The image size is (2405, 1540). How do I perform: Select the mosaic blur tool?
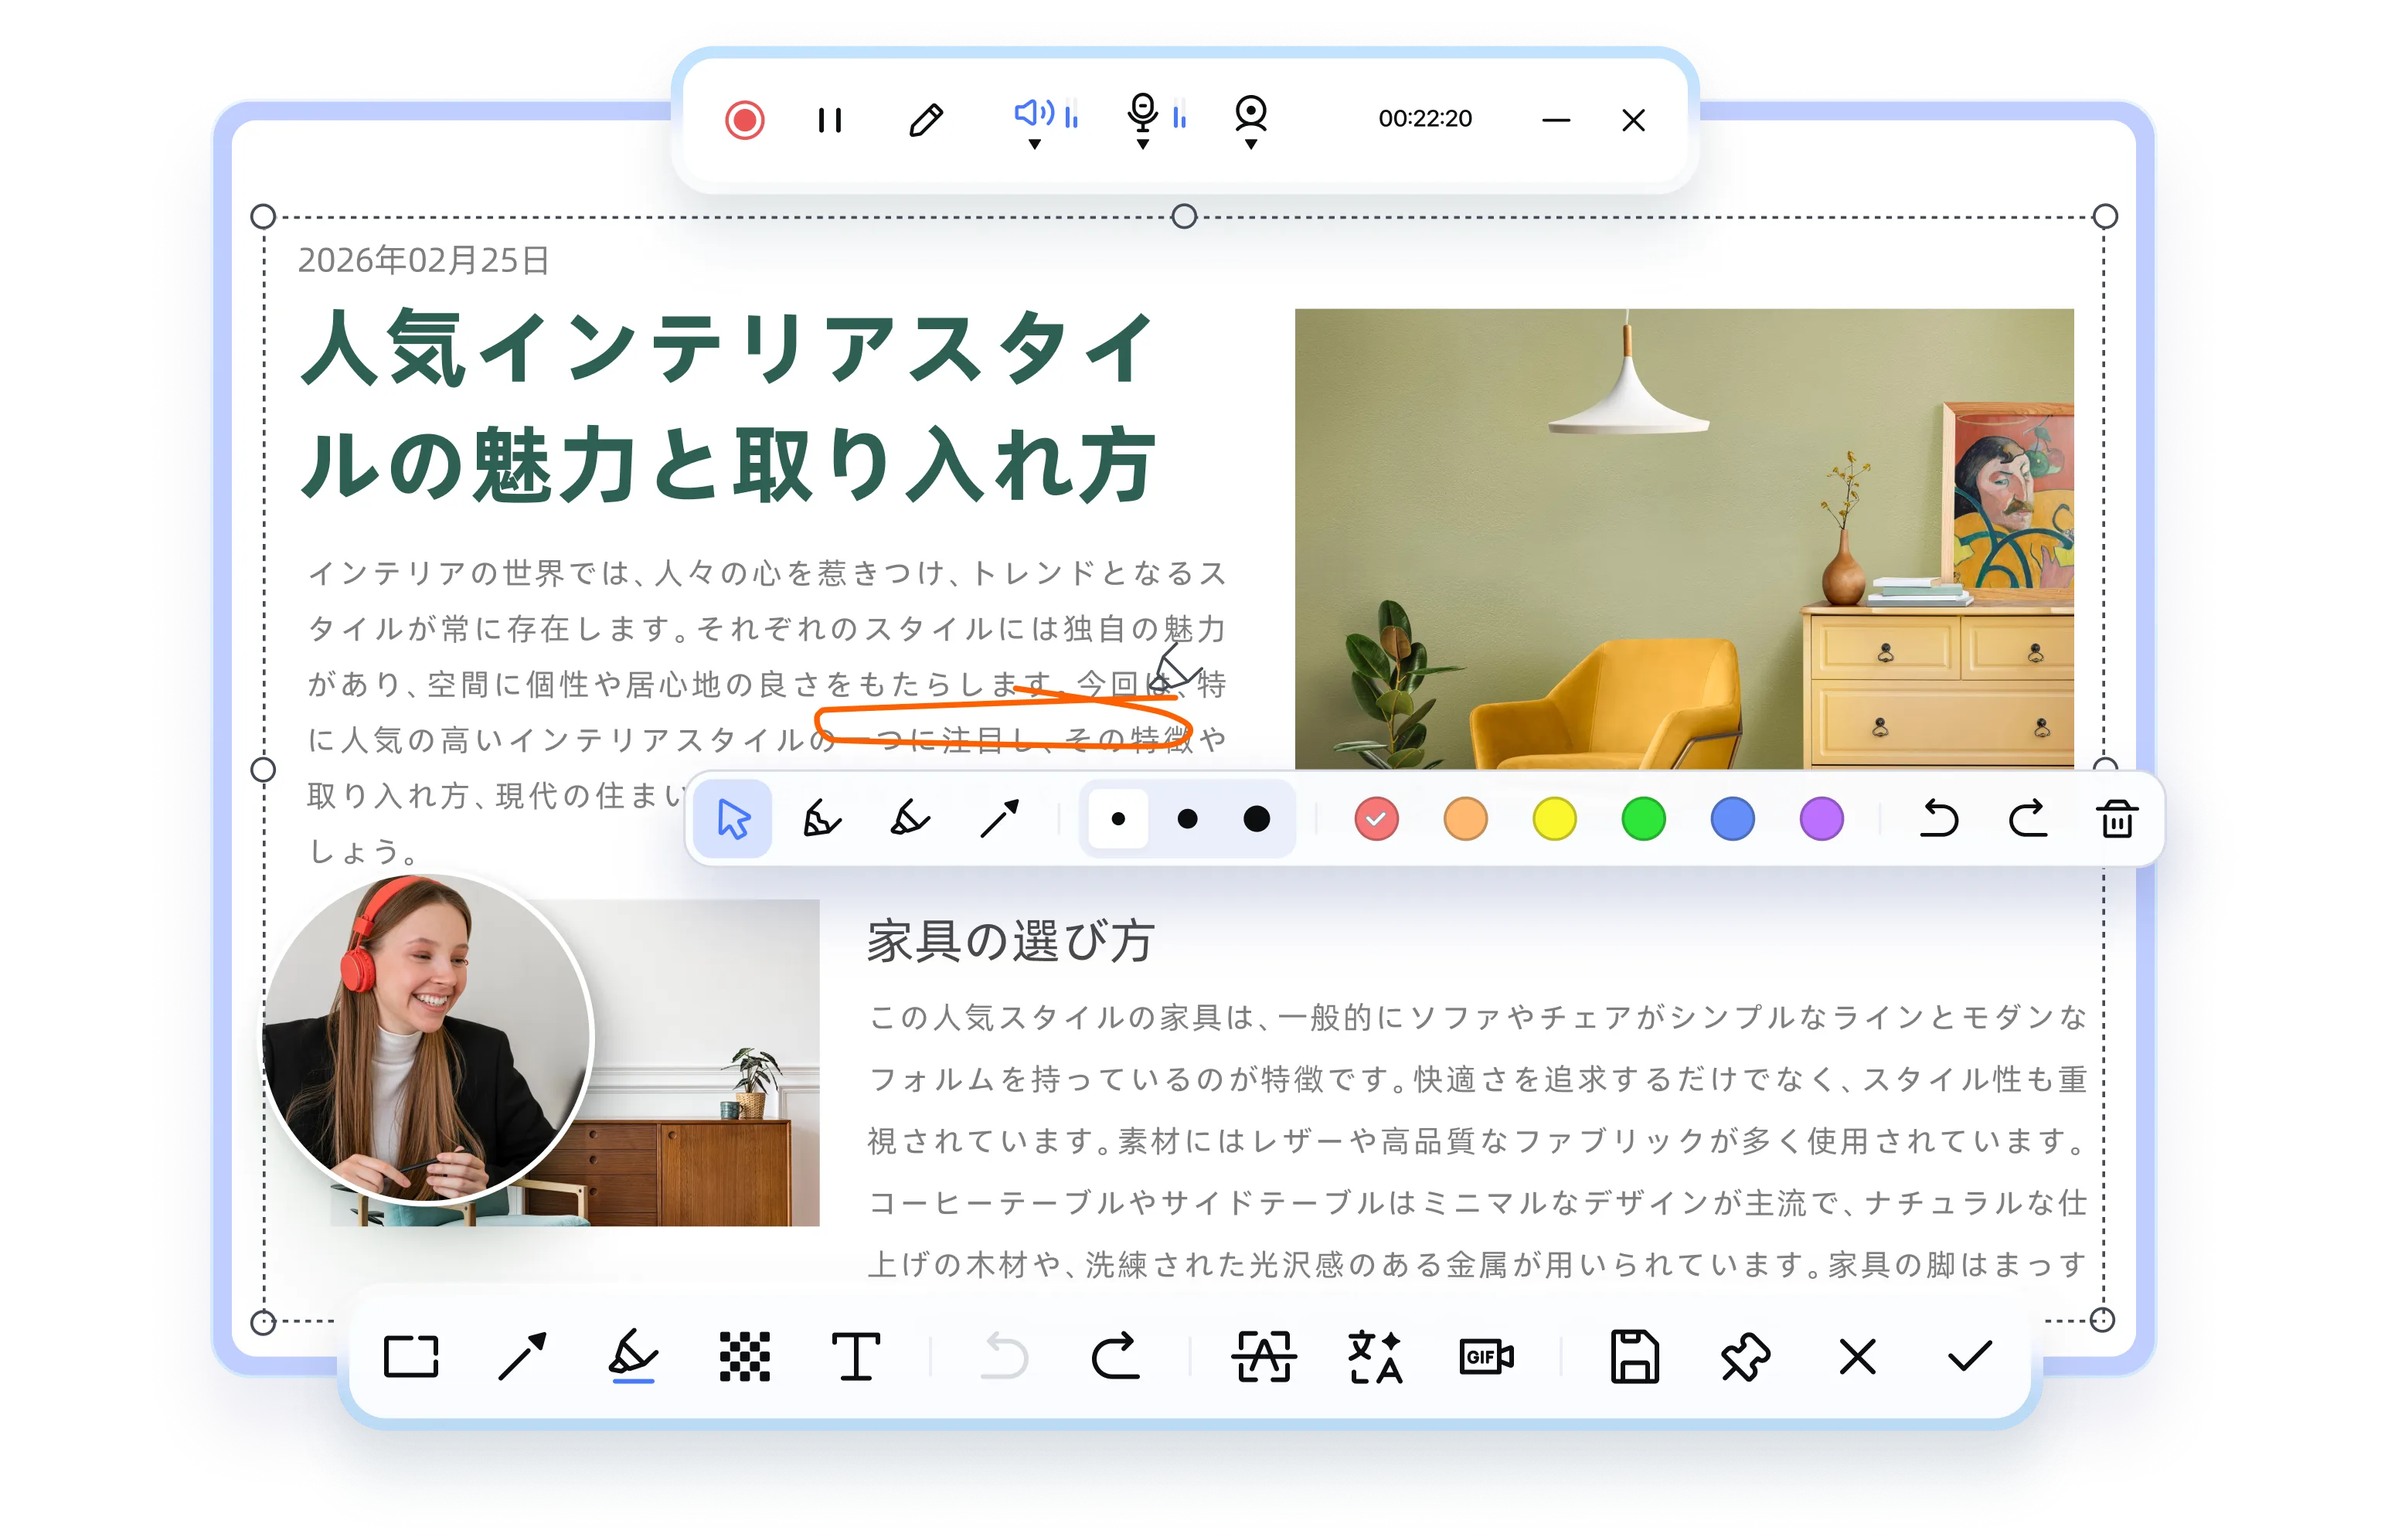click(745, 1358)
